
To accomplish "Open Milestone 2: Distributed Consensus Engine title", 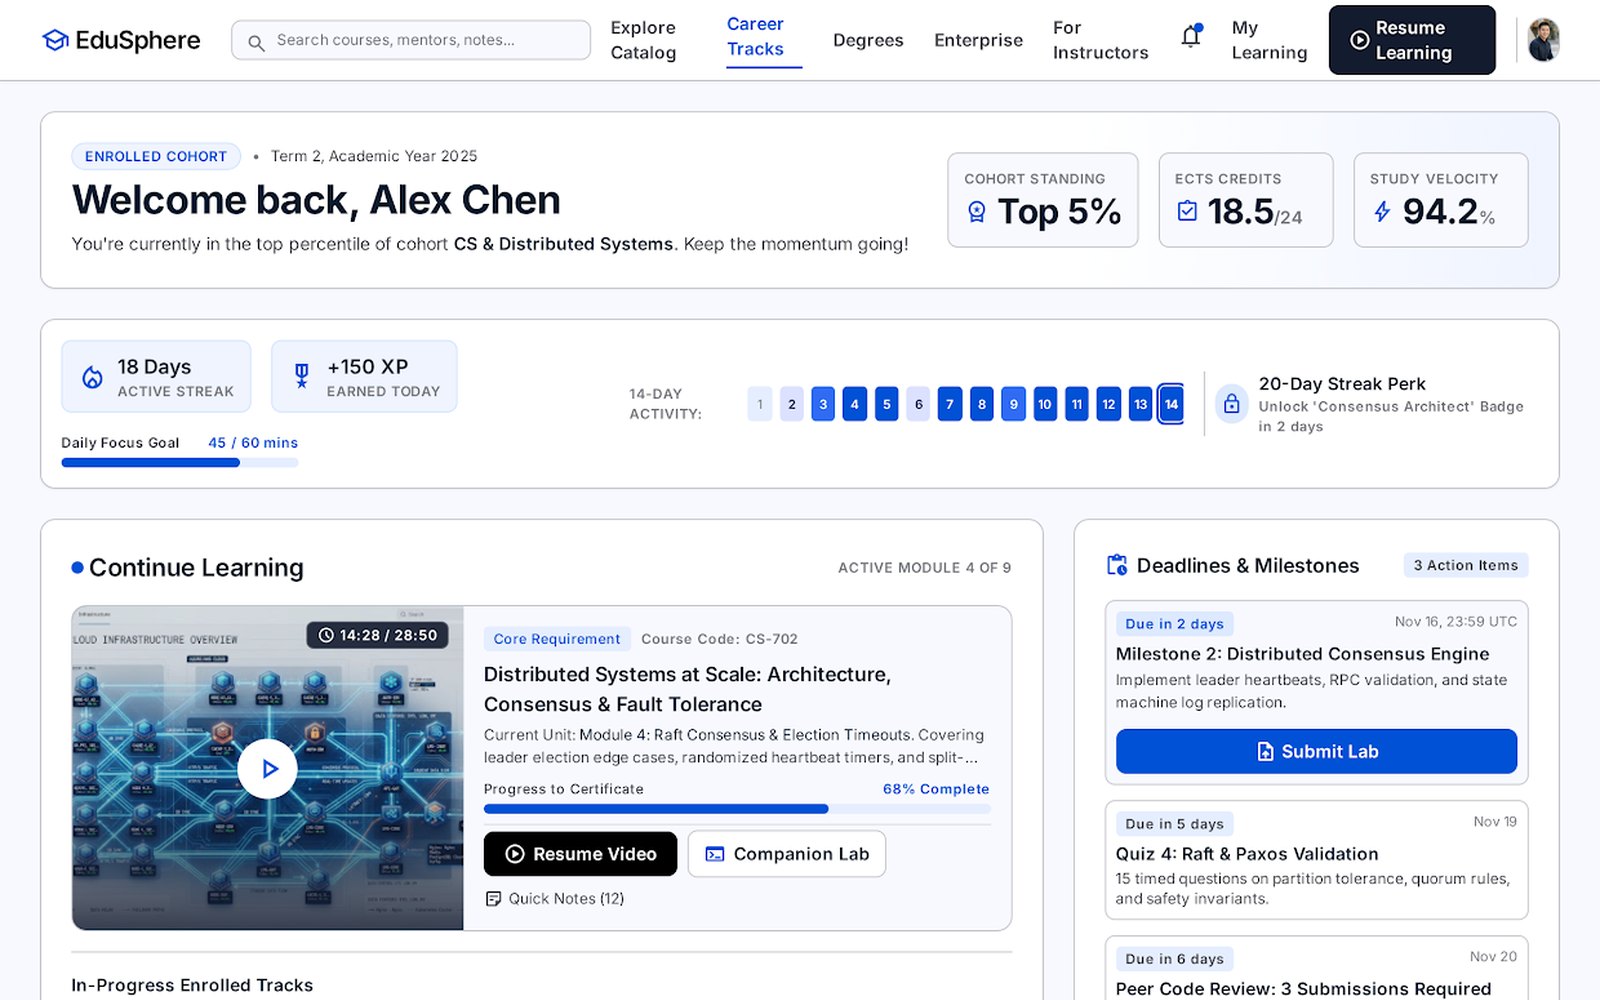I will pyautogui.click(x=1303, y=654).
